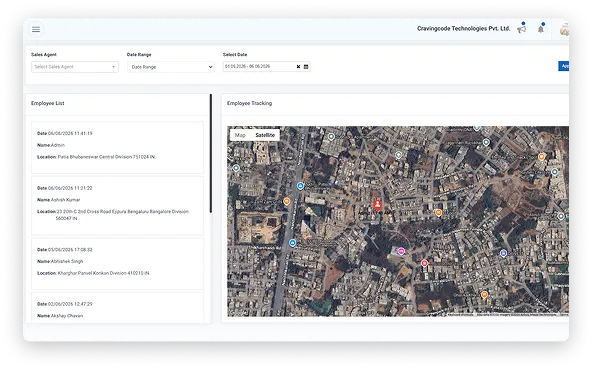Click the red employee pin on map
Screen dimensions: 592x369
(377, 205)
